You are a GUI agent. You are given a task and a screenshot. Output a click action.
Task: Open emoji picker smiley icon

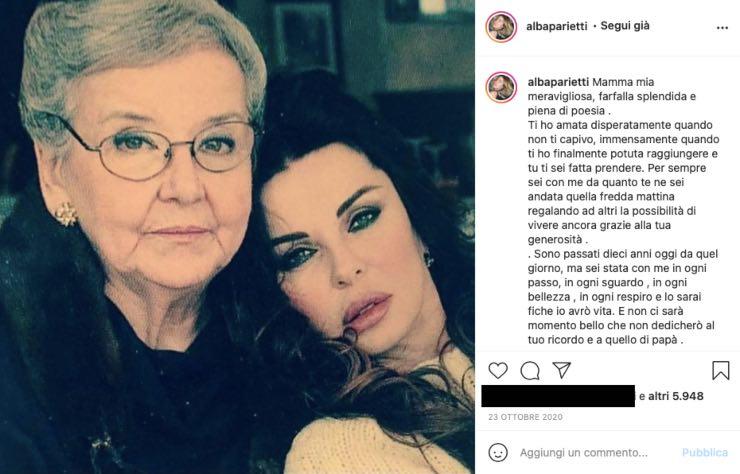tap(498, 452)
